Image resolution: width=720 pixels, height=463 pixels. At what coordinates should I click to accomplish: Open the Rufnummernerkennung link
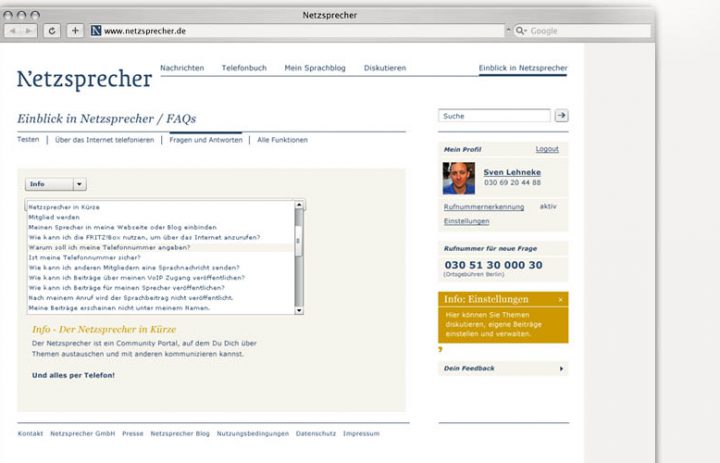(483, 206)
